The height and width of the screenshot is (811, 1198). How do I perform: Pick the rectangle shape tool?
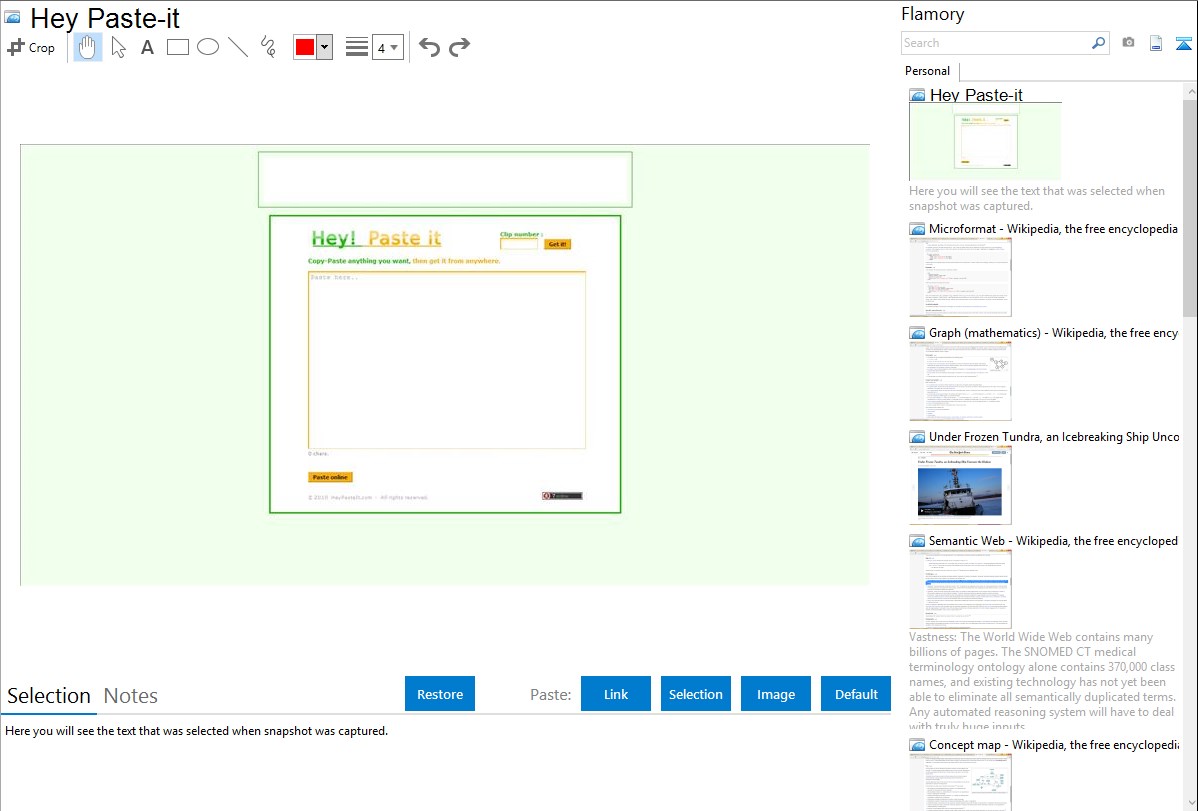pos(177,47)
